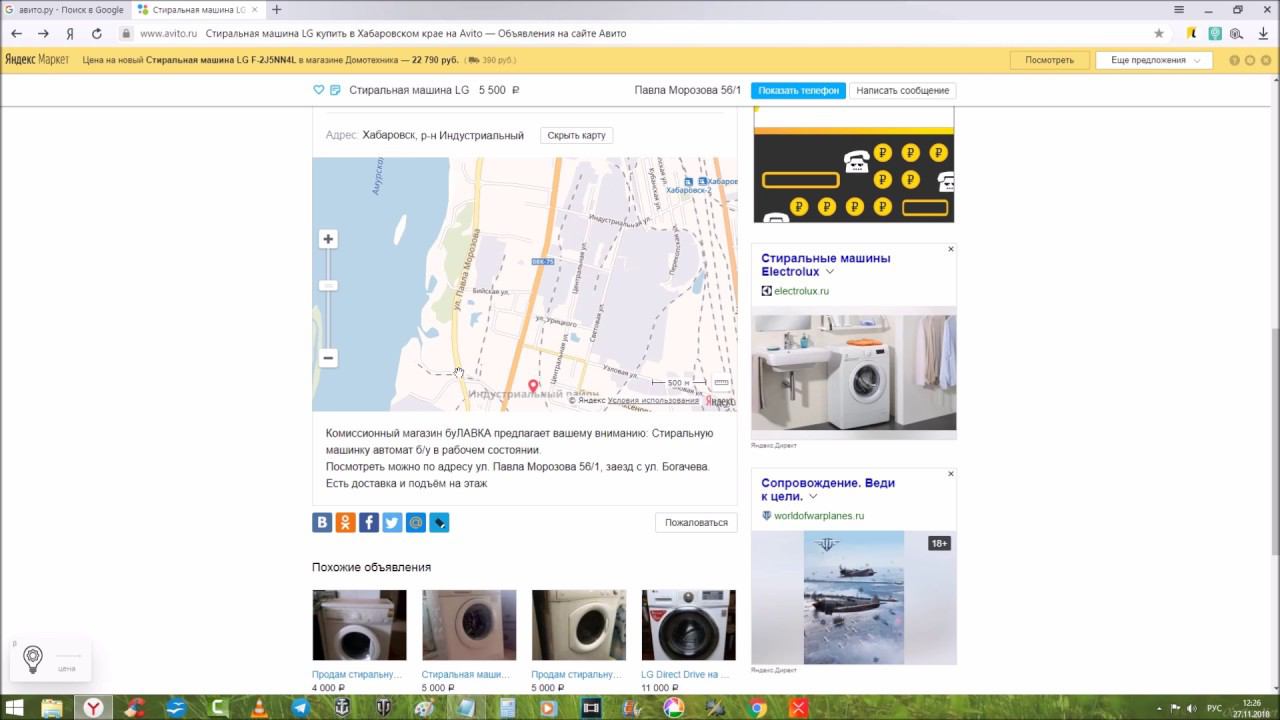Open the electrolux.ru link
This screenshot has height=720, width=1280.
coord(801,291)
